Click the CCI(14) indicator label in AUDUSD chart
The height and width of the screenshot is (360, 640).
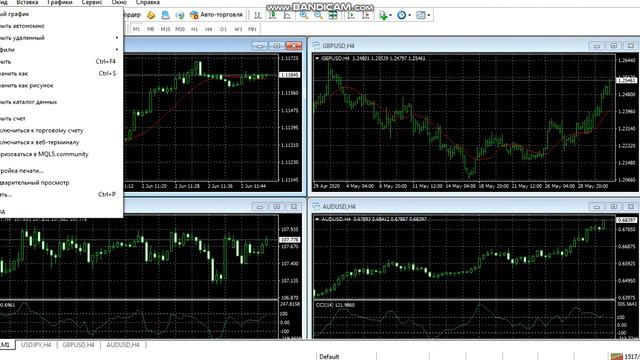(x=335, y=305)
